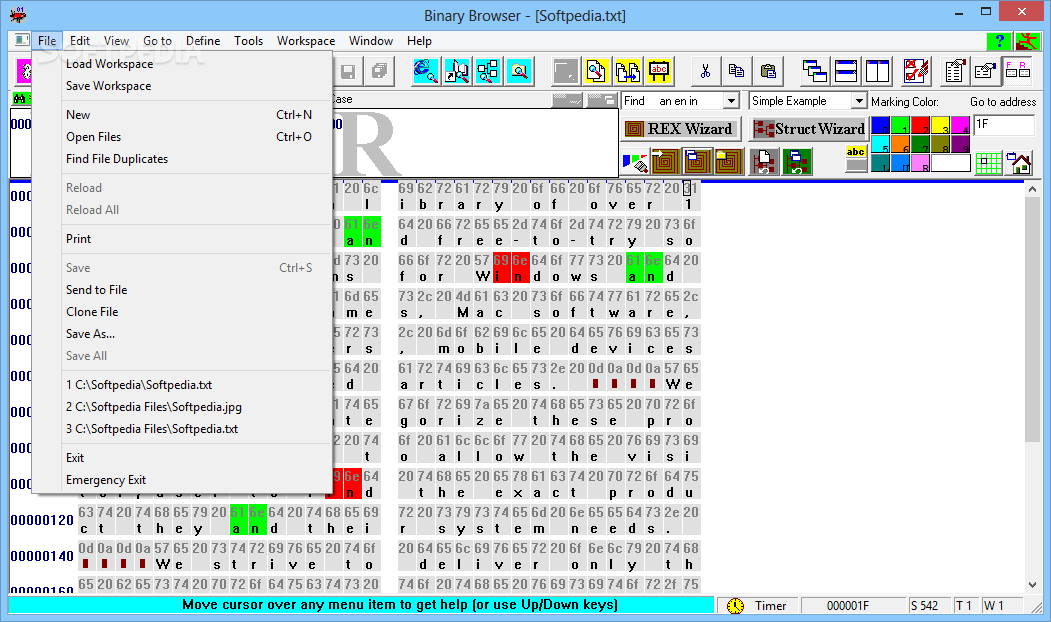
Task: Launch the REX Wizard button
Action: point(681,129)
